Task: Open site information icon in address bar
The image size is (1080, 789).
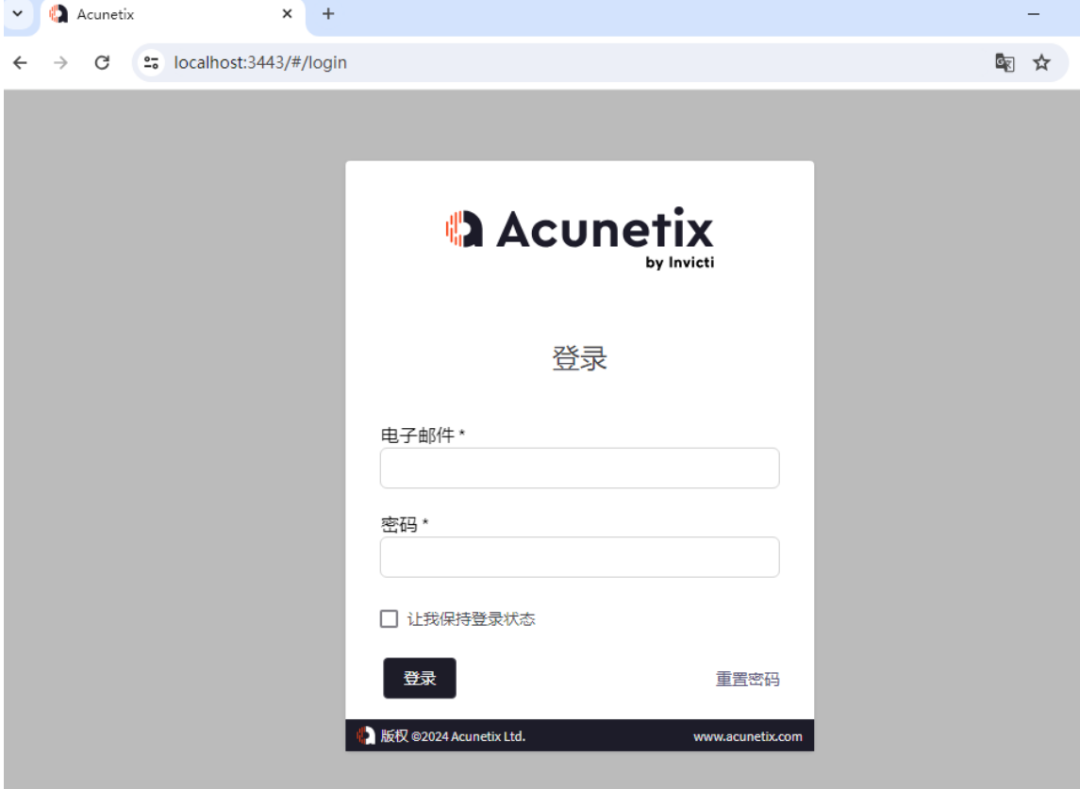Action: coord(151,63)
